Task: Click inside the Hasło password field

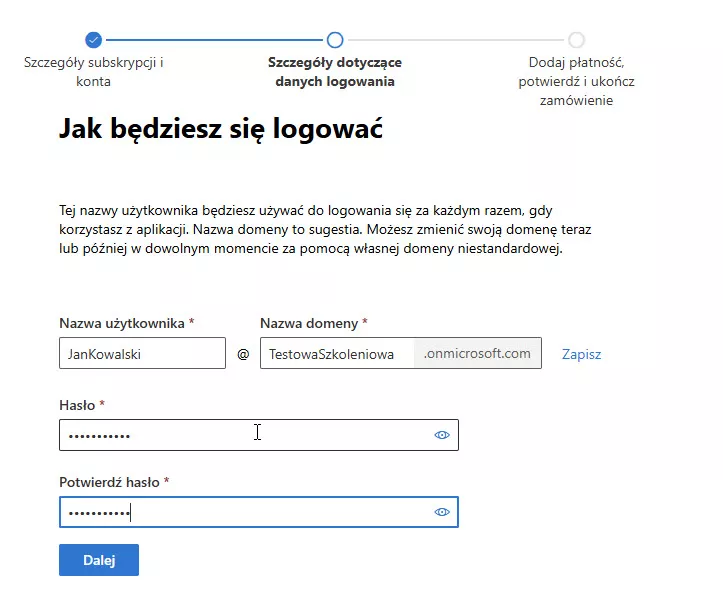Action: [x=240, y=435]
